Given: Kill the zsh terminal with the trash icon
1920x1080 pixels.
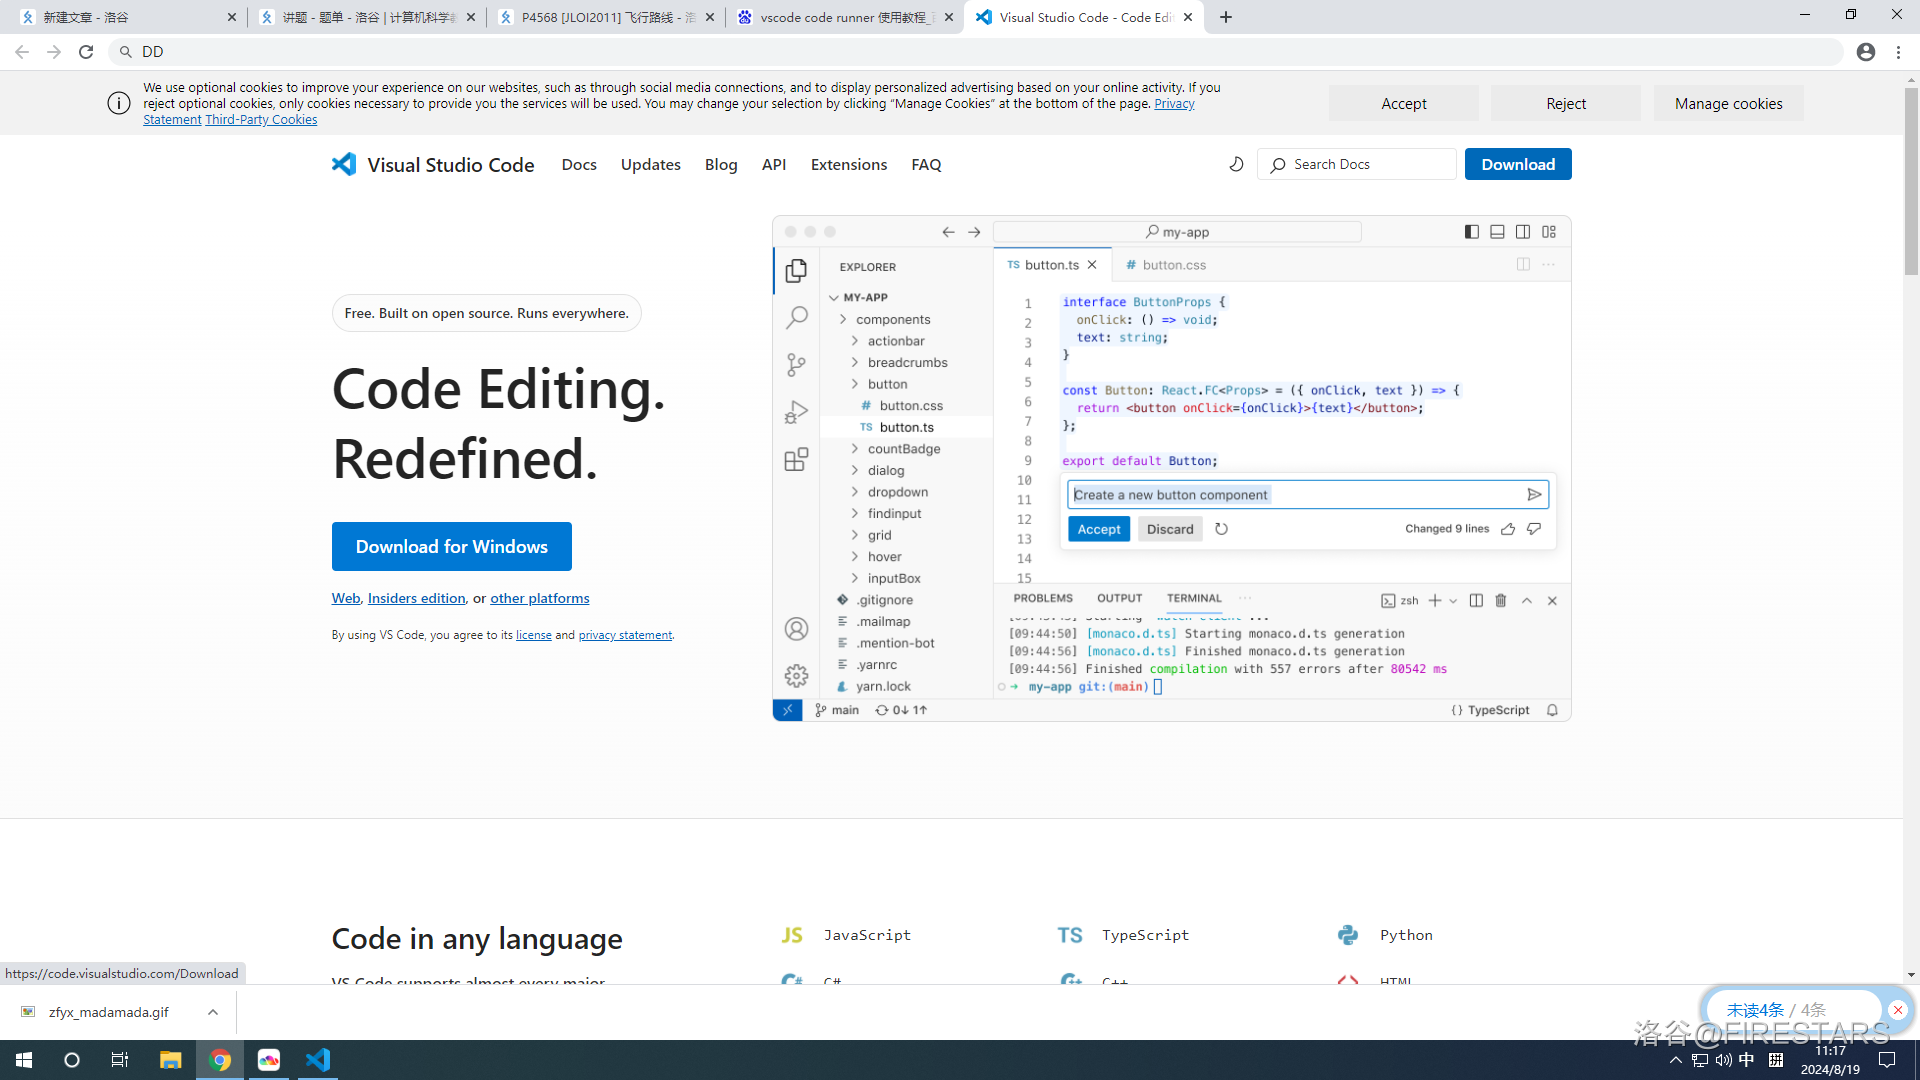Looking at the screenshot, I should click(x=1500, y=600).
